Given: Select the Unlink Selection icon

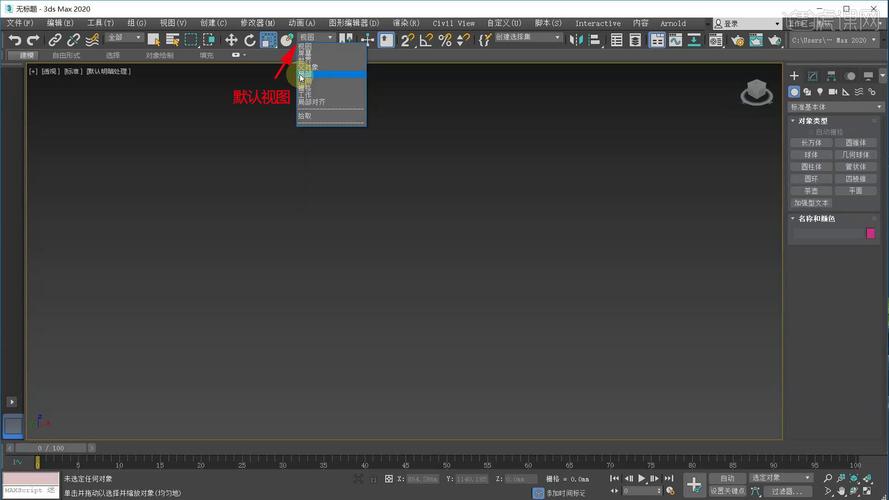Looking at the screenshot, I should 73,40.
